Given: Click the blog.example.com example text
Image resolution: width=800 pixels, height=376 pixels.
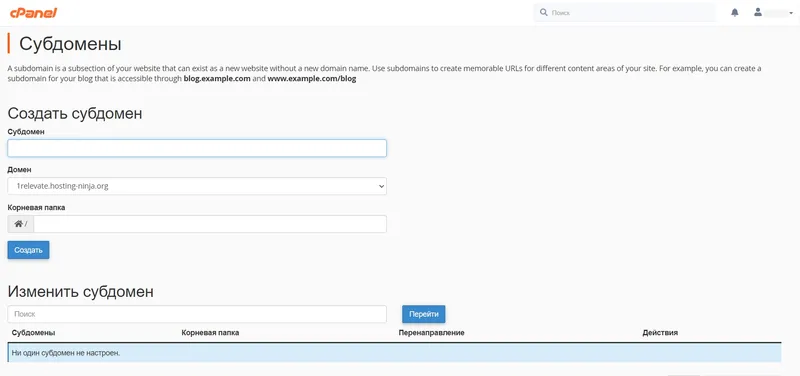Looking at the screenshot, I should (217, 79).
